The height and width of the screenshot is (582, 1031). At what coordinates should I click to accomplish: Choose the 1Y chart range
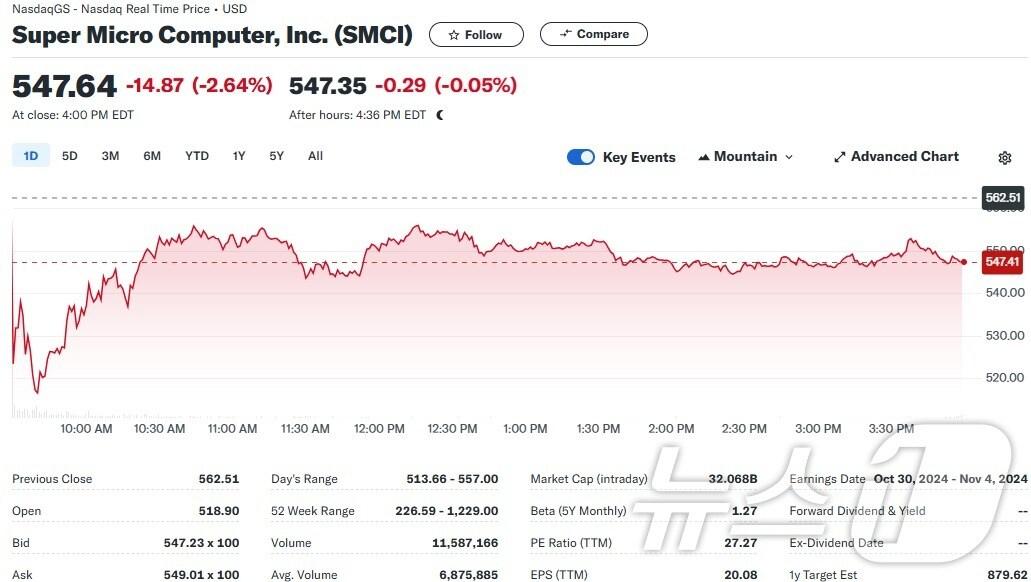pos(239,156)
